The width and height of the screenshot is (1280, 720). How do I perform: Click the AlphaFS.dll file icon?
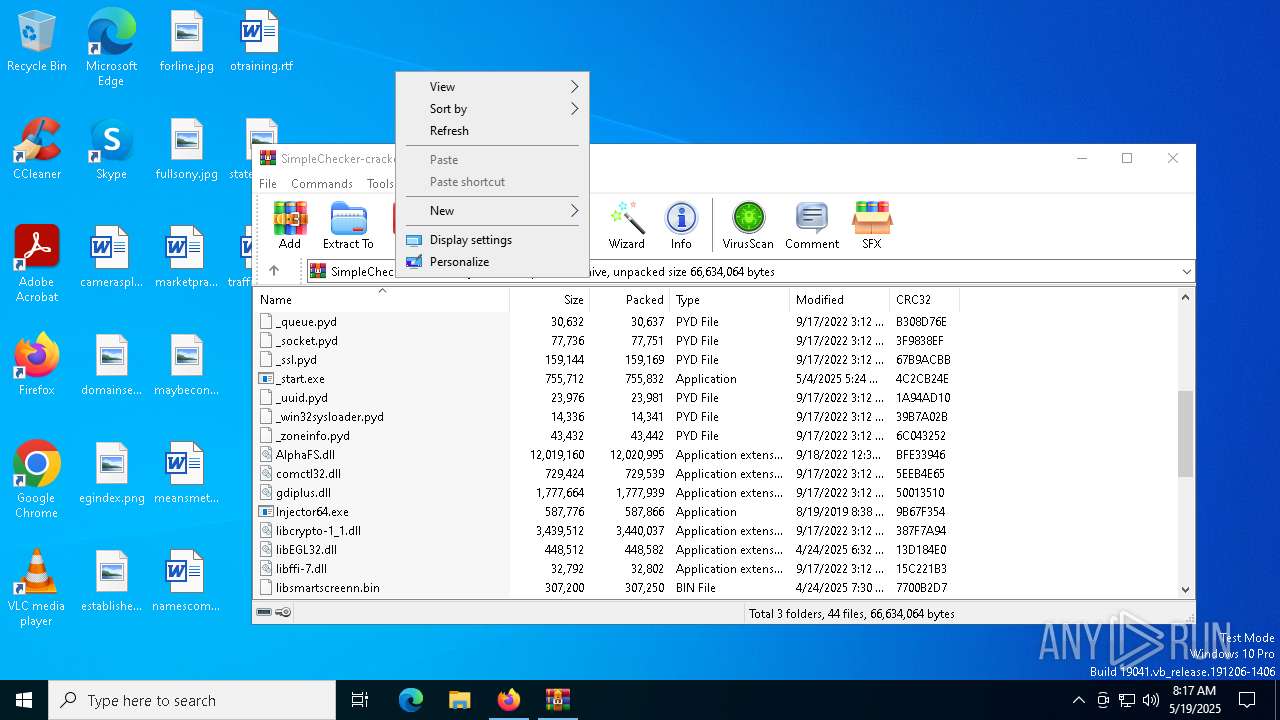[x=266, y=455]
